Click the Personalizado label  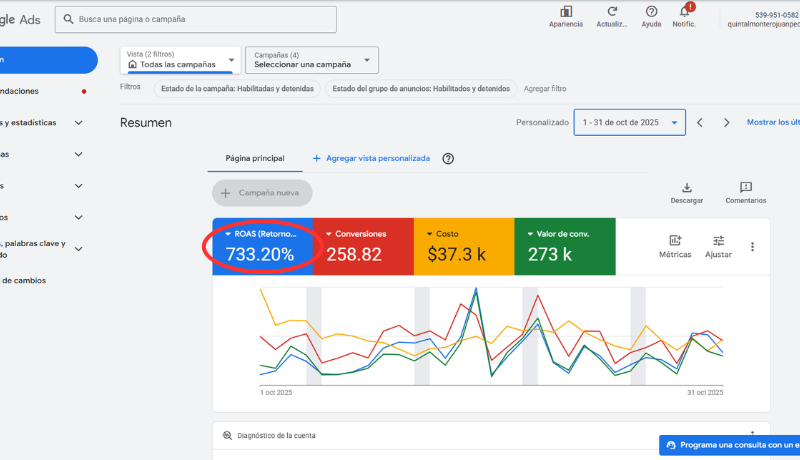click(542, 122)
